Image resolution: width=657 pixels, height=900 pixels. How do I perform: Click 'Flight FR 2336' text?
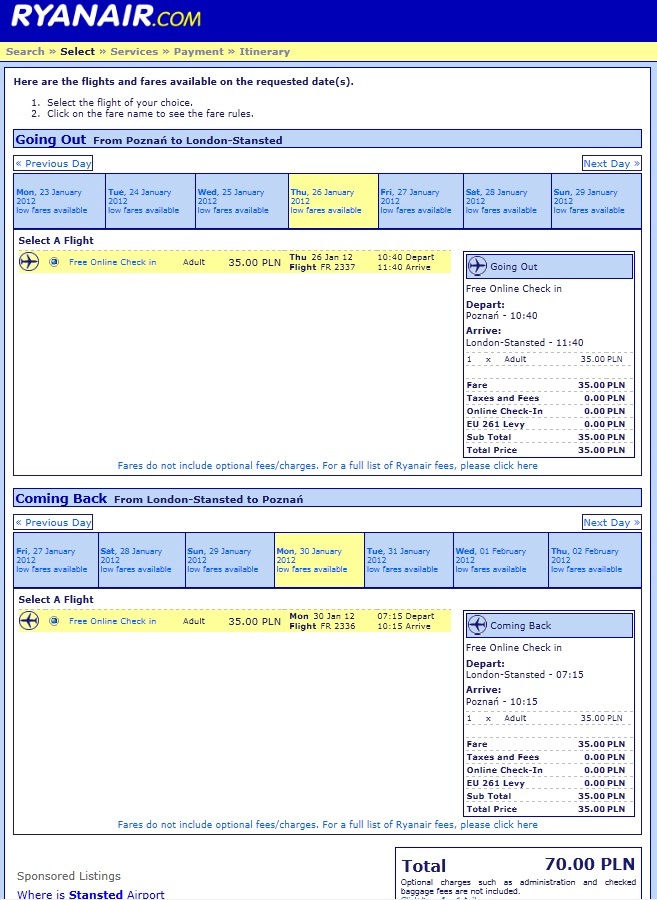pos(322,626)
